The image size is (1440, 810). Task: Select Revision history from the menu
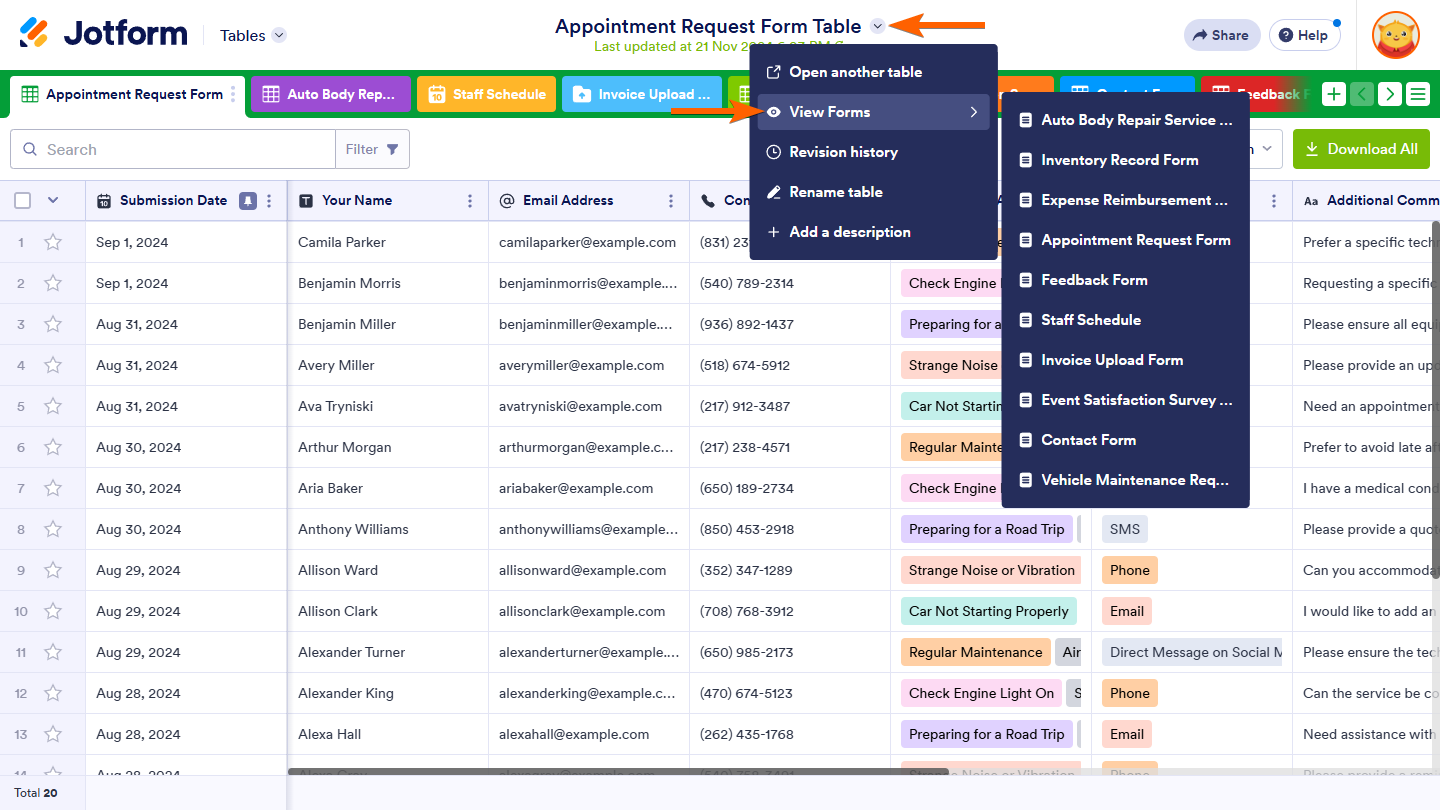point(873,152)
